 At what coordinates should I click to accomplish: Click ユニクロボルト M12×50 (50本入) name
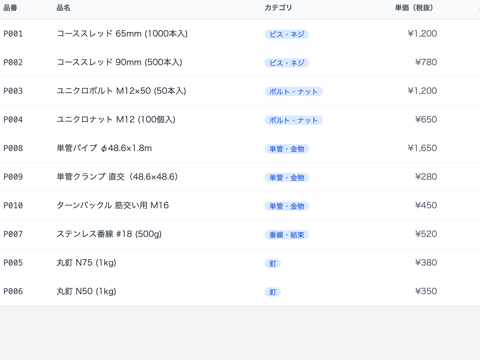(121, 91)
